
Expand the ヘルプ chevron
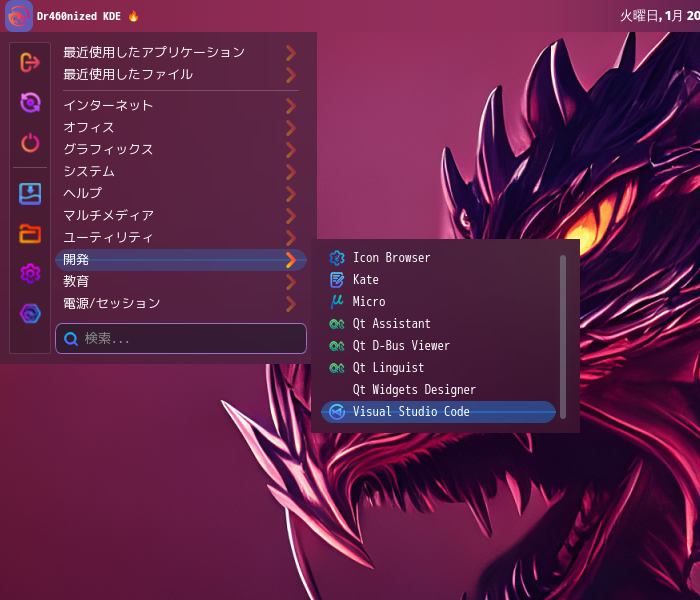click(x=291, y=193)
